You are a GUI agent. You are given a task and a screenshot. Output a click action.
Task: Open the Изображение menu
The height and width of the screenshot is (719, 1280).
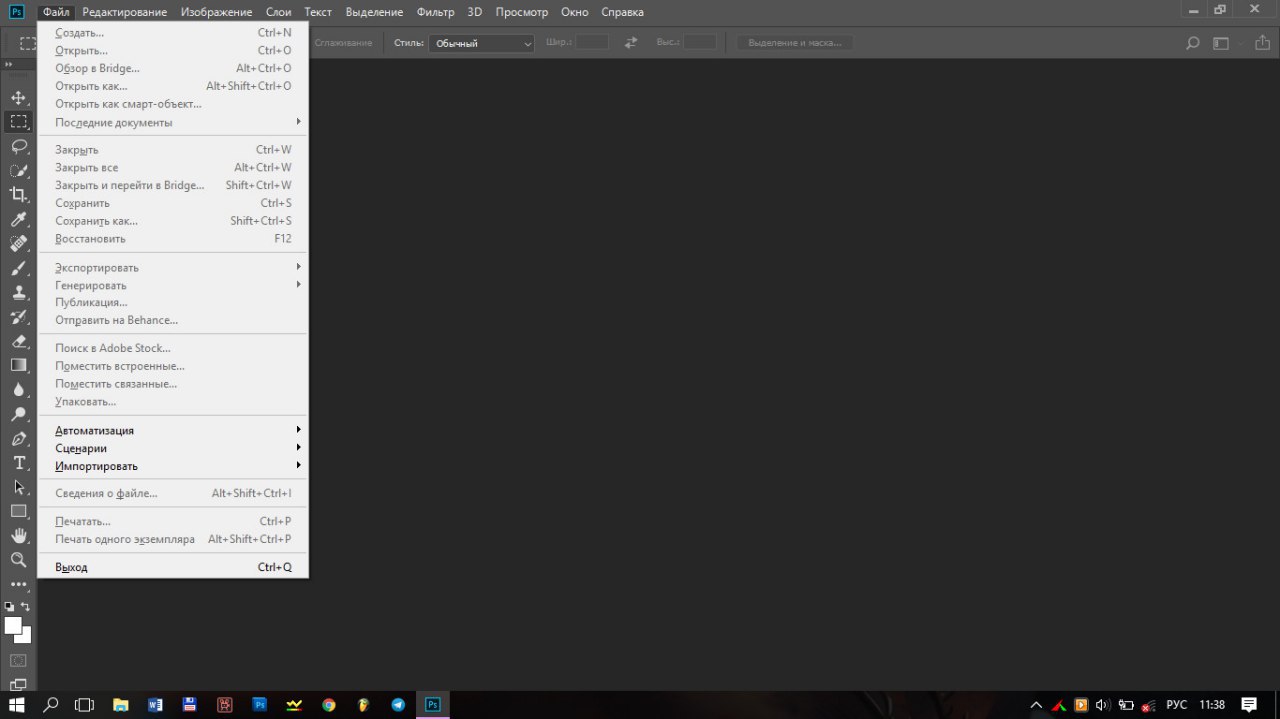pyautogui.click(x=216, y=12)
